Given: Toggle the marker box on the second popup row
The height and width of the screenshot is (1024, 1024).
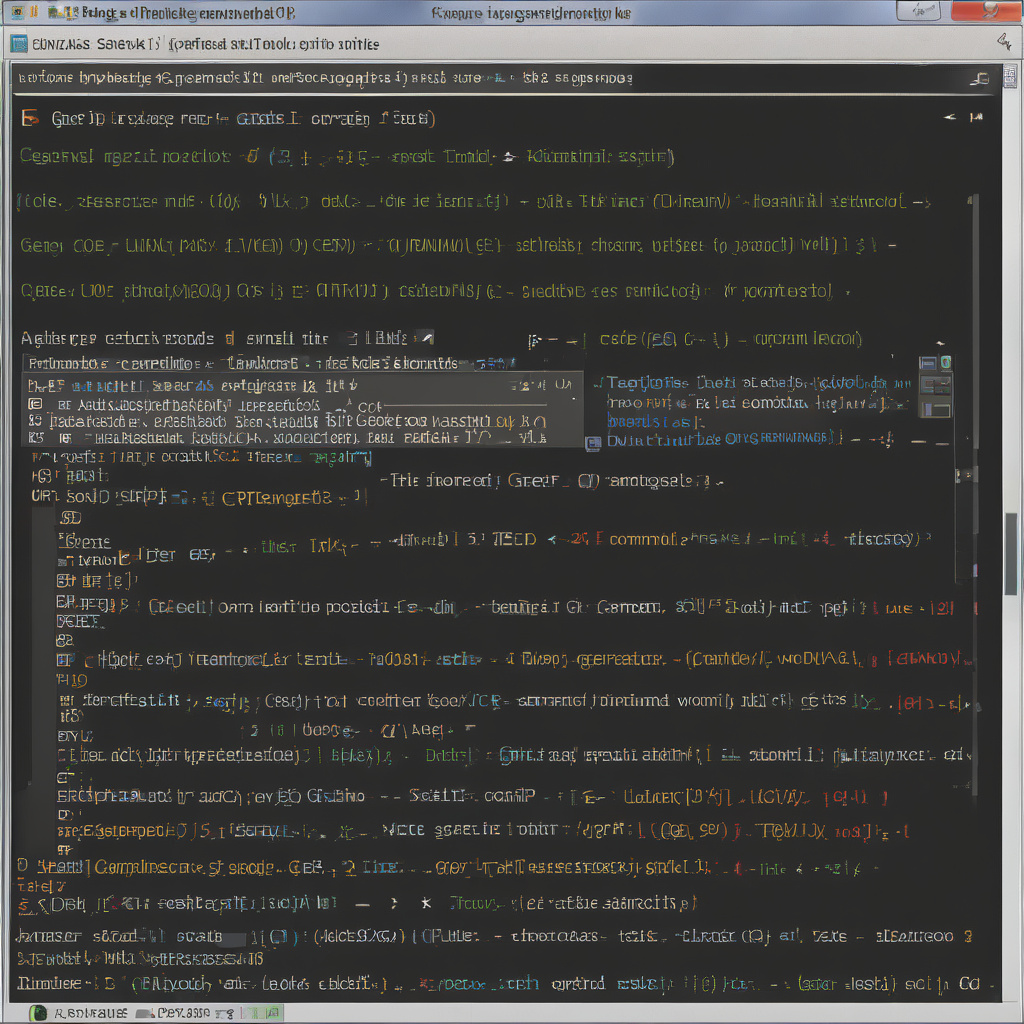Looking at the screenshot, I should [36, 405].
